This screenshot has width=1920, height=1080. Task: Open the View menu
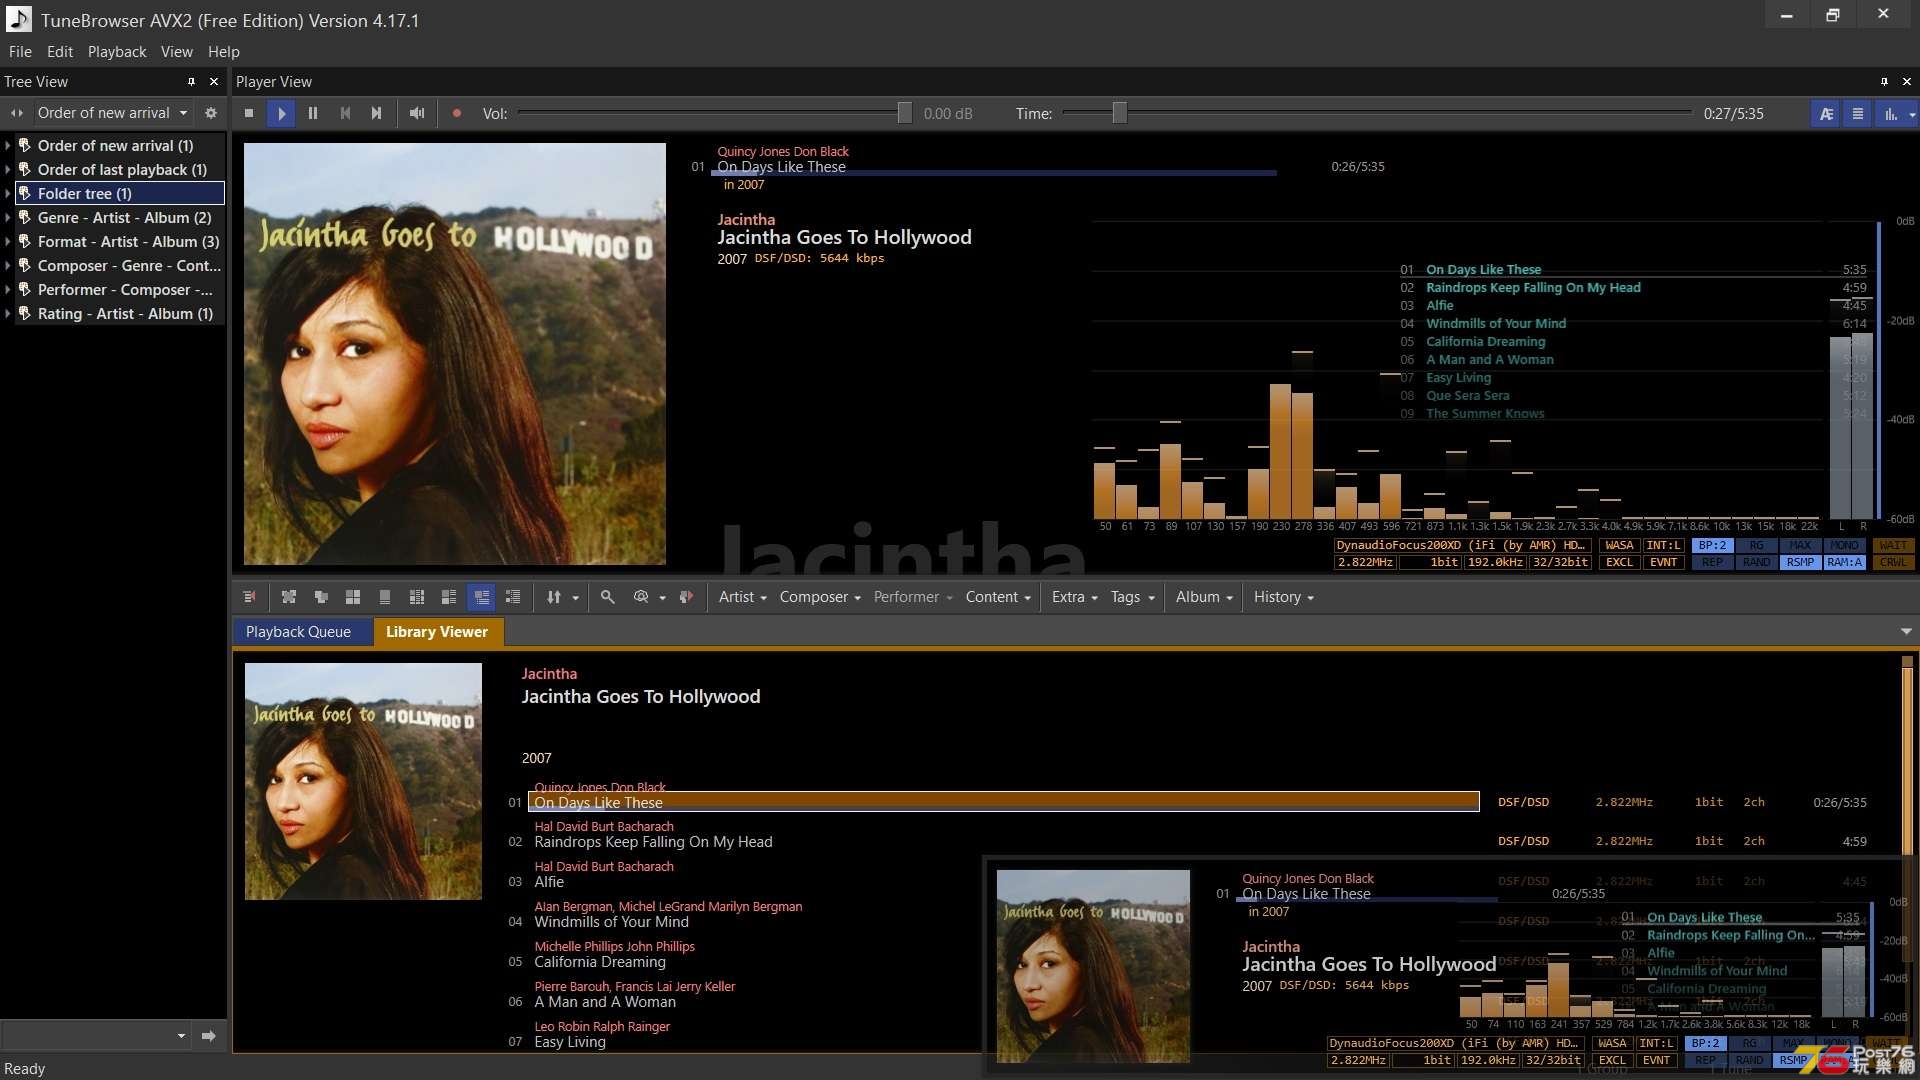tap(177, 51)
